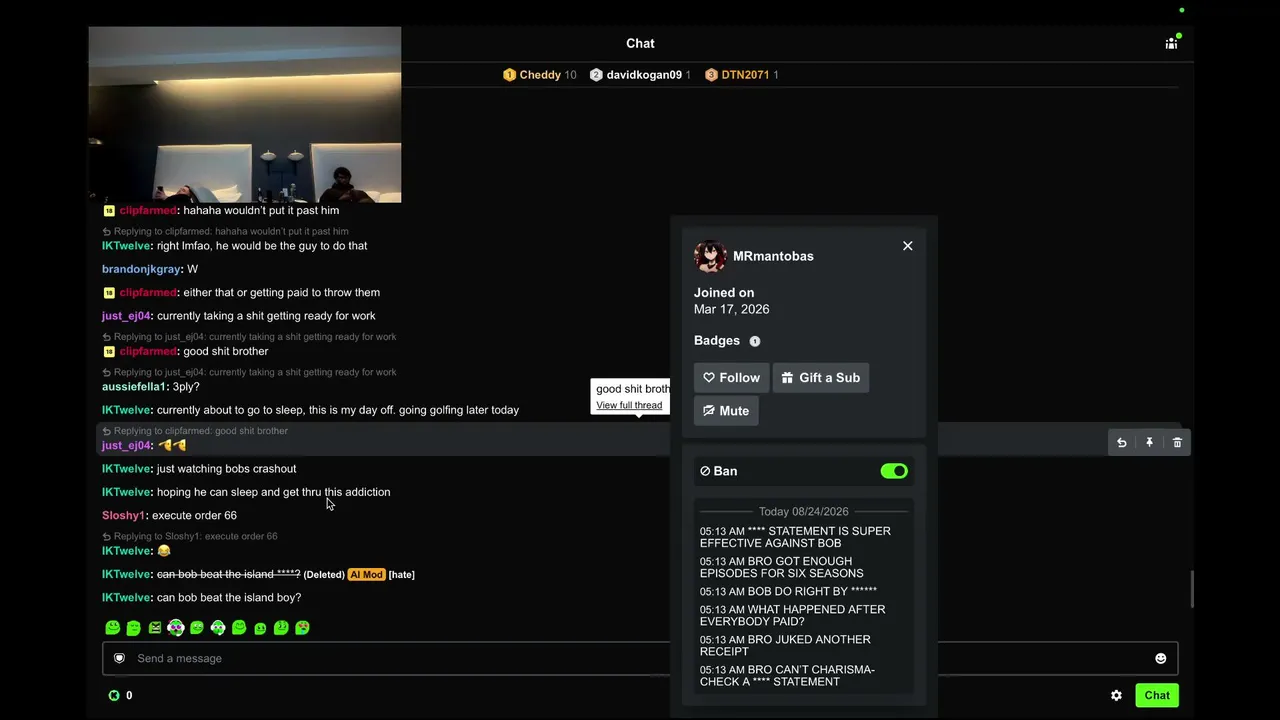Click the gold rank 1 badge beside Cheddy
This screenshot has width=1280, height=720.
[x=509, y=75]
